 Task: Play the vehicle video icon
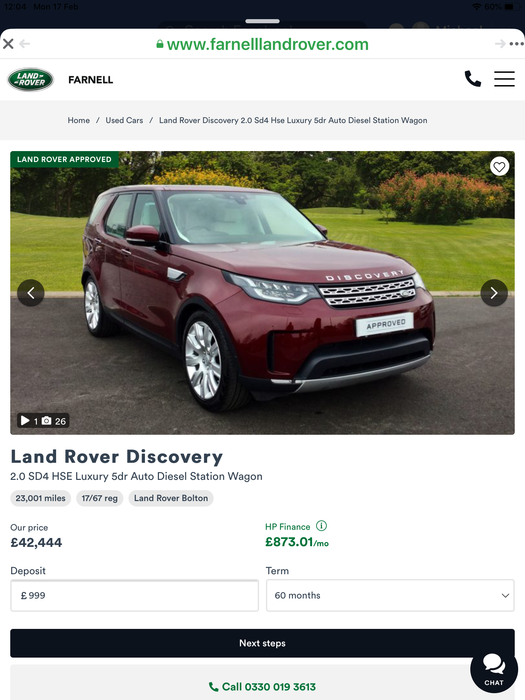click(25, 421)
